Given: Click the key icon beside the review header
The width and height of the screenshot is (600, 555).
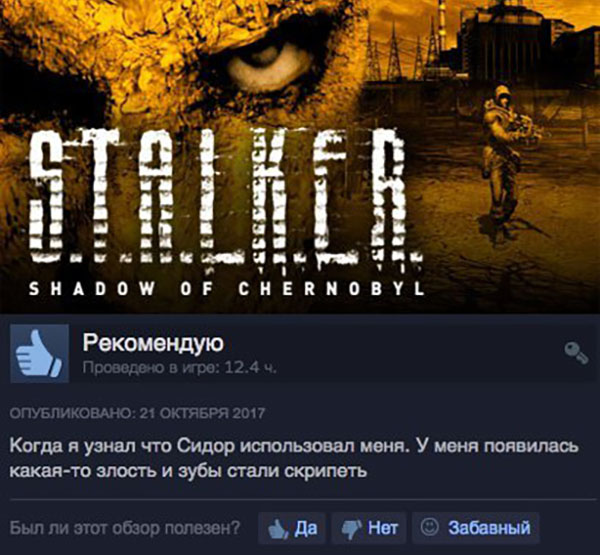Looking at the screenshot, I should (x=576, y=353).
